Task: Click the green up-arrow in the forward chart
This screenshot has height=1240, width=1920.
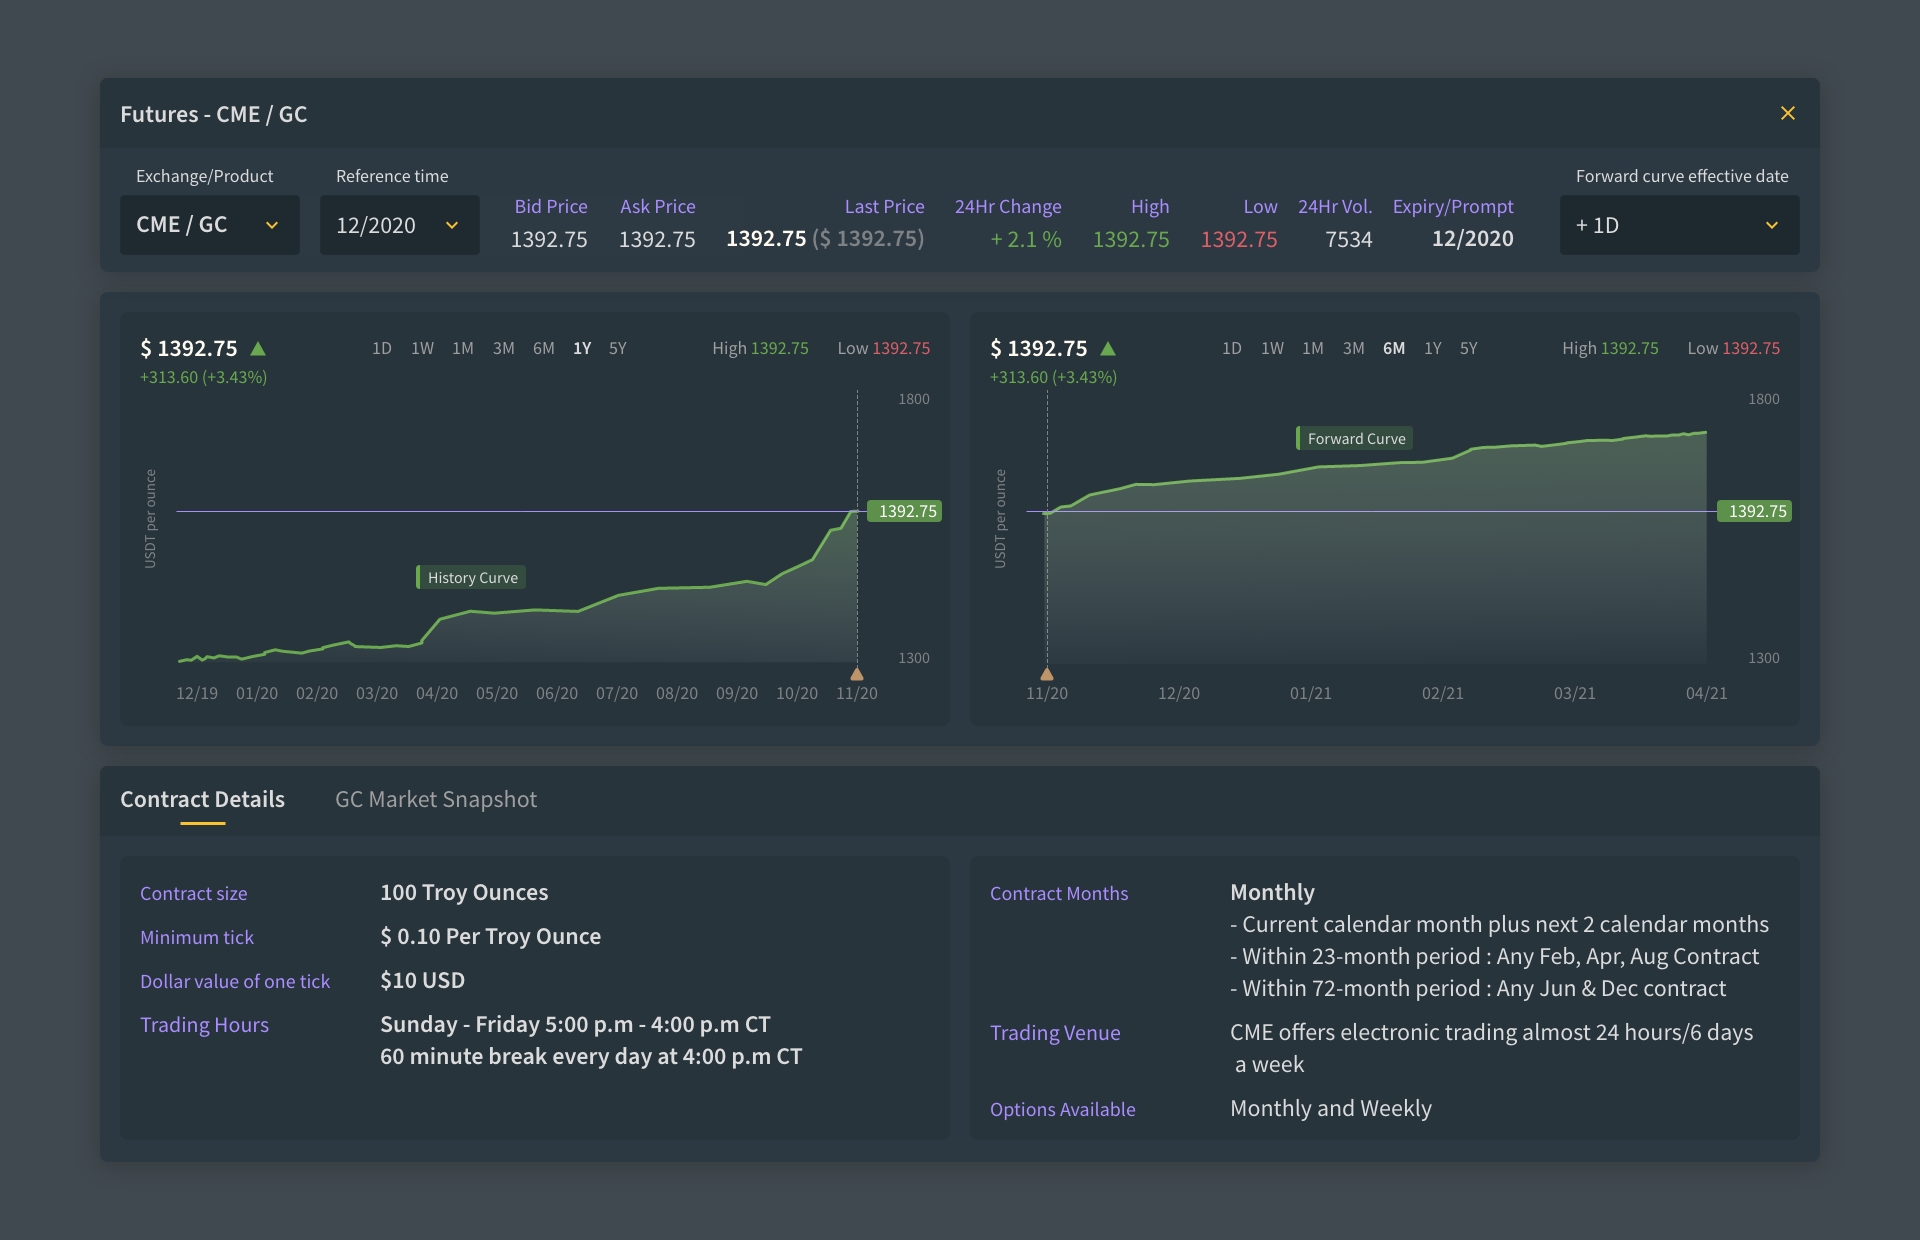Action: pos(1108,349)
